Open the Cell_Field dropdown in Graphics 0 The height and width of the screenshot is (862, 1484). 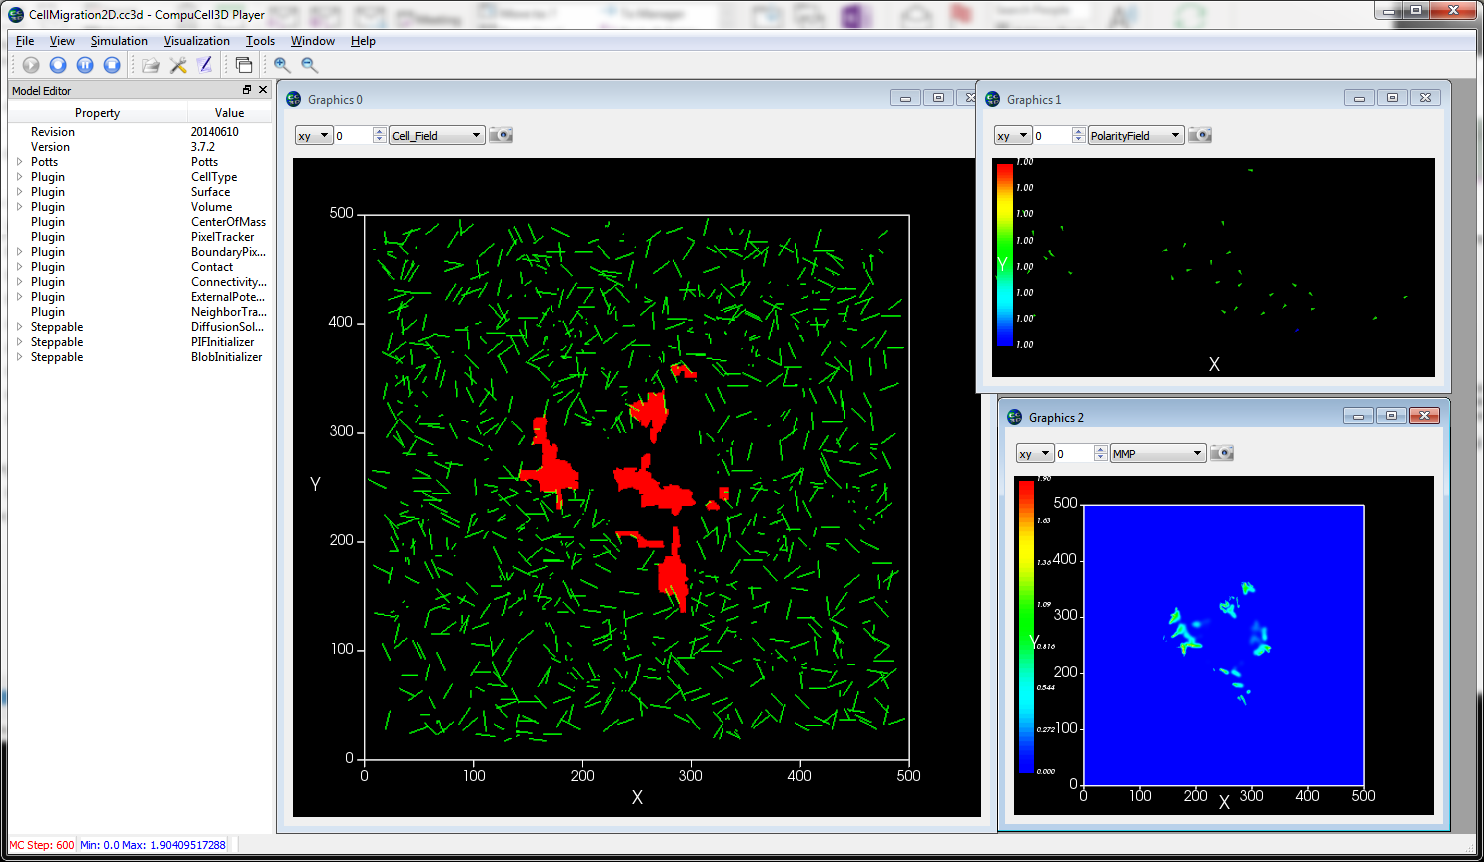pyautogui.click(x=437, y=135)
